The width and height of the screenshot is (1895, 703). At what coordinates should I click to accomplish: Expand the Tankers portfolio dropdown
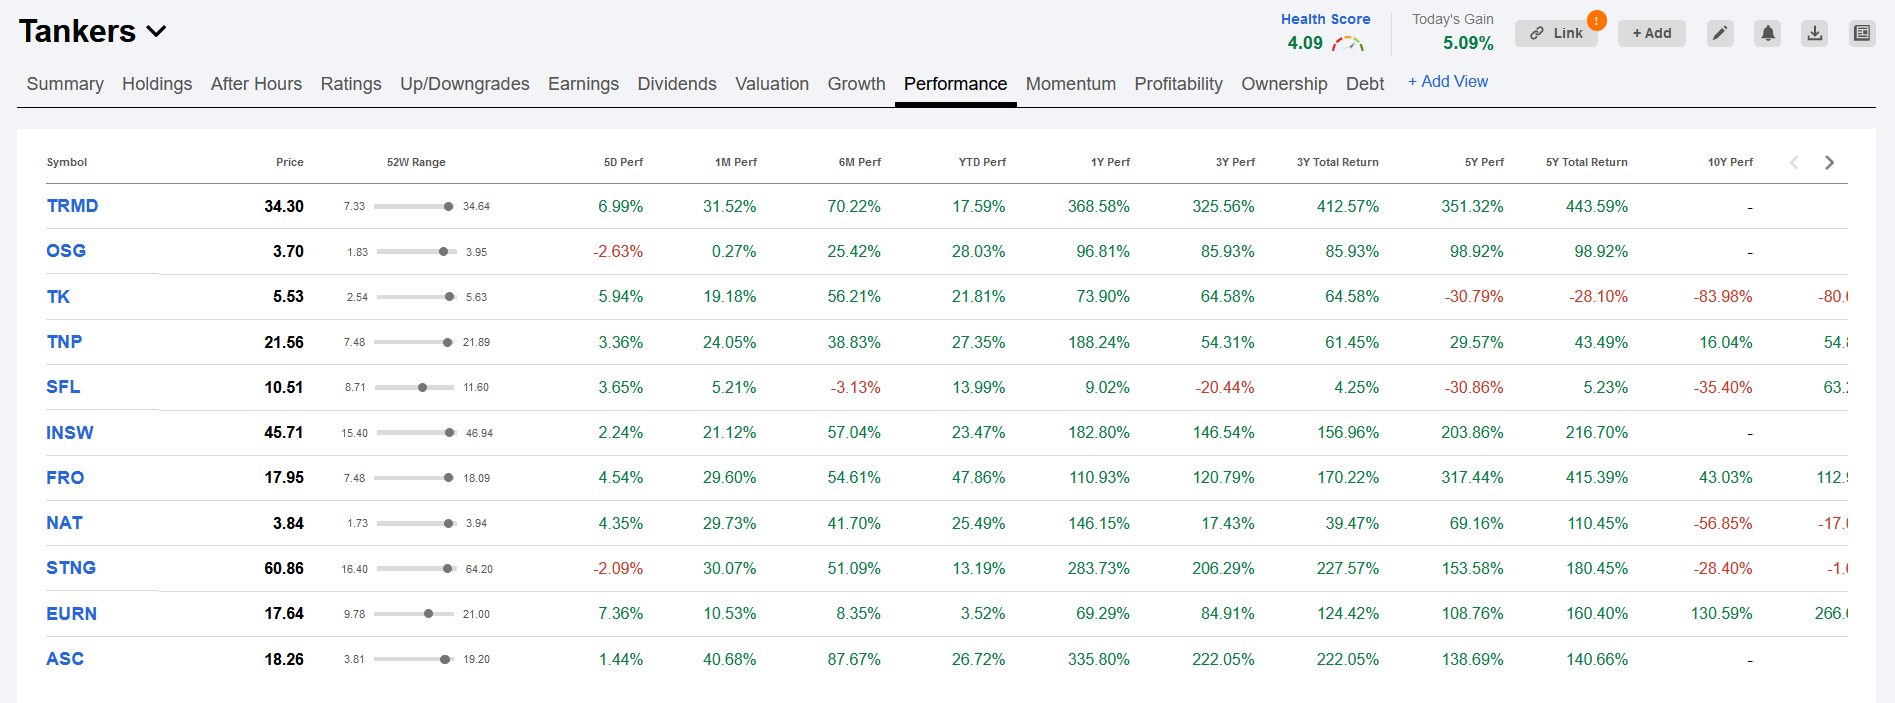click(x=156, y=32)
